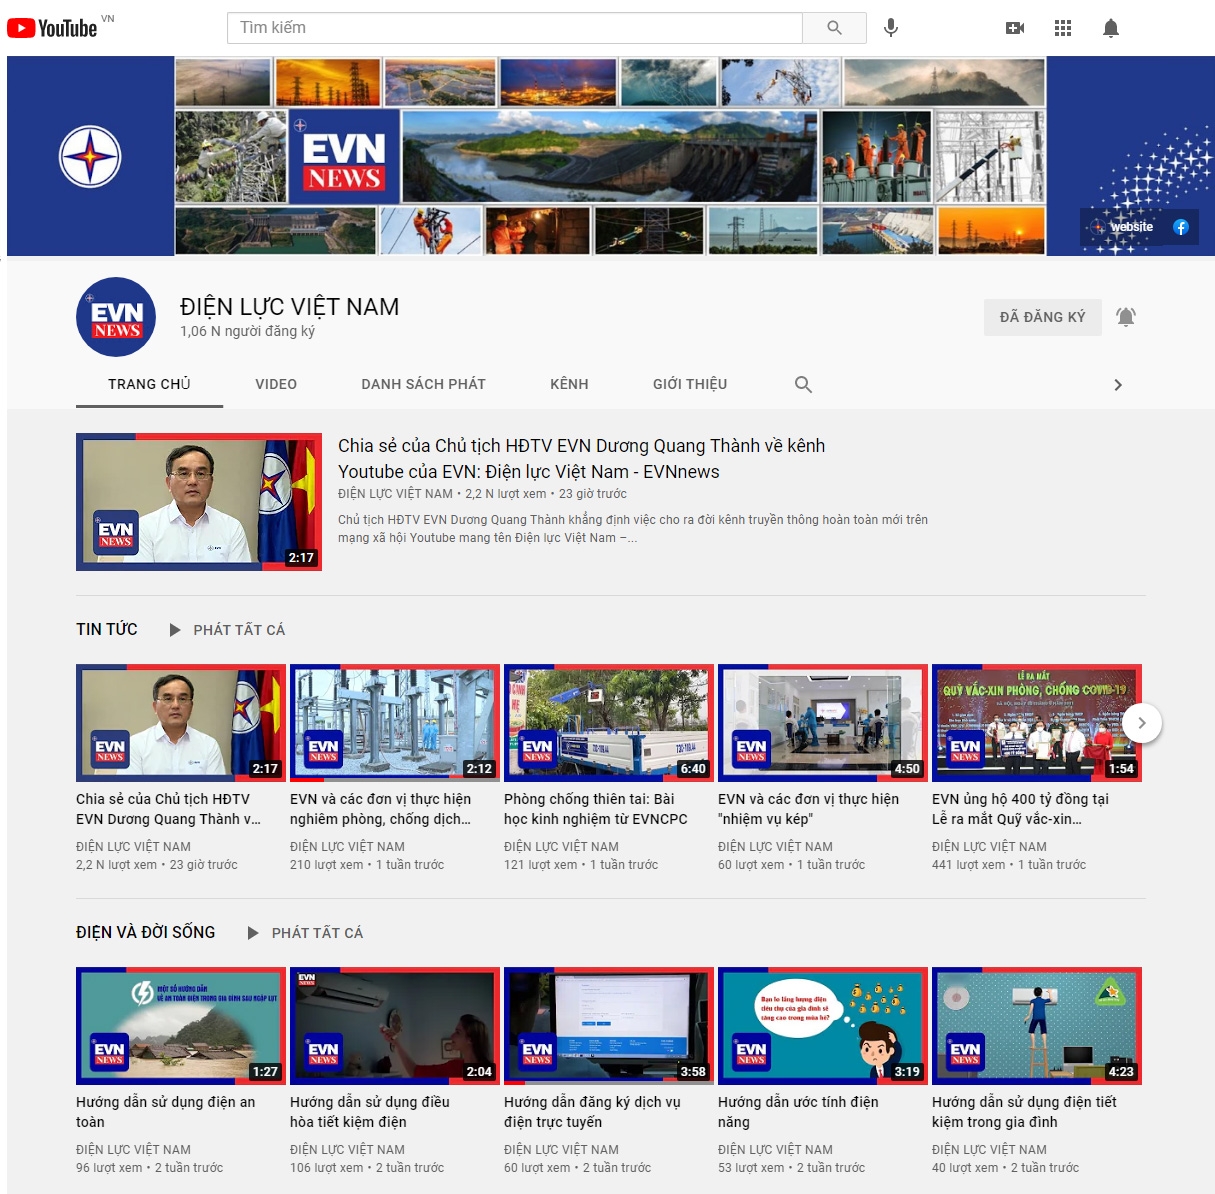
Task: Open the DANH SÁCH PHÁT tab
Action: click(x=423, y=384)
